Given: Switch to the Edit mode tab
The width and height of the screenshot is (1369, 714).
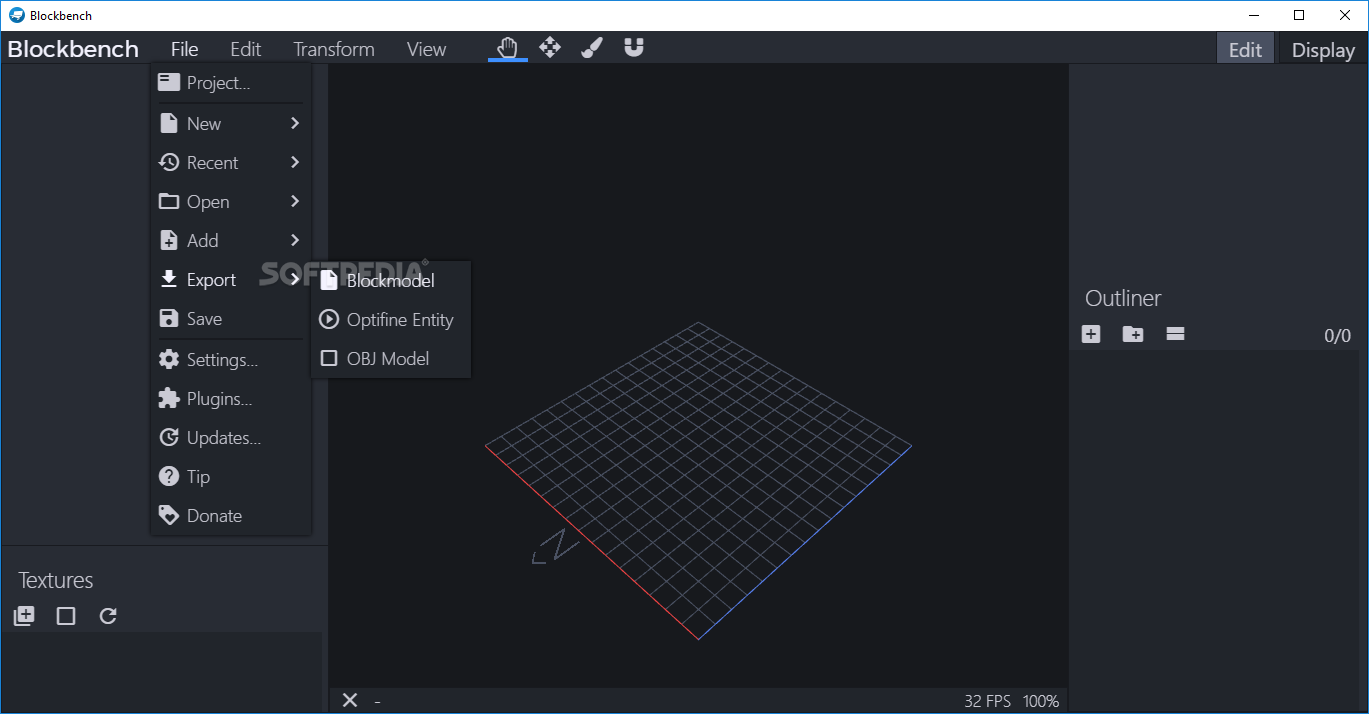Looking at the screenshot, I should click(1245, 49).
